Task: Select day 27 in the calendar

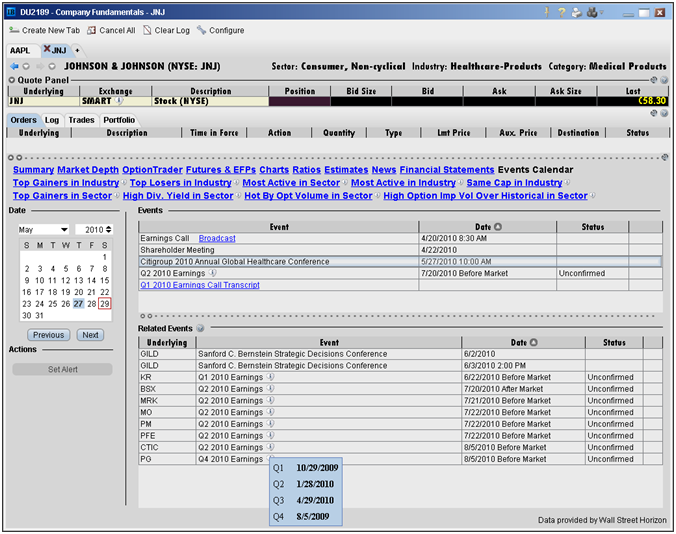Action: click(x=78, y=304)
